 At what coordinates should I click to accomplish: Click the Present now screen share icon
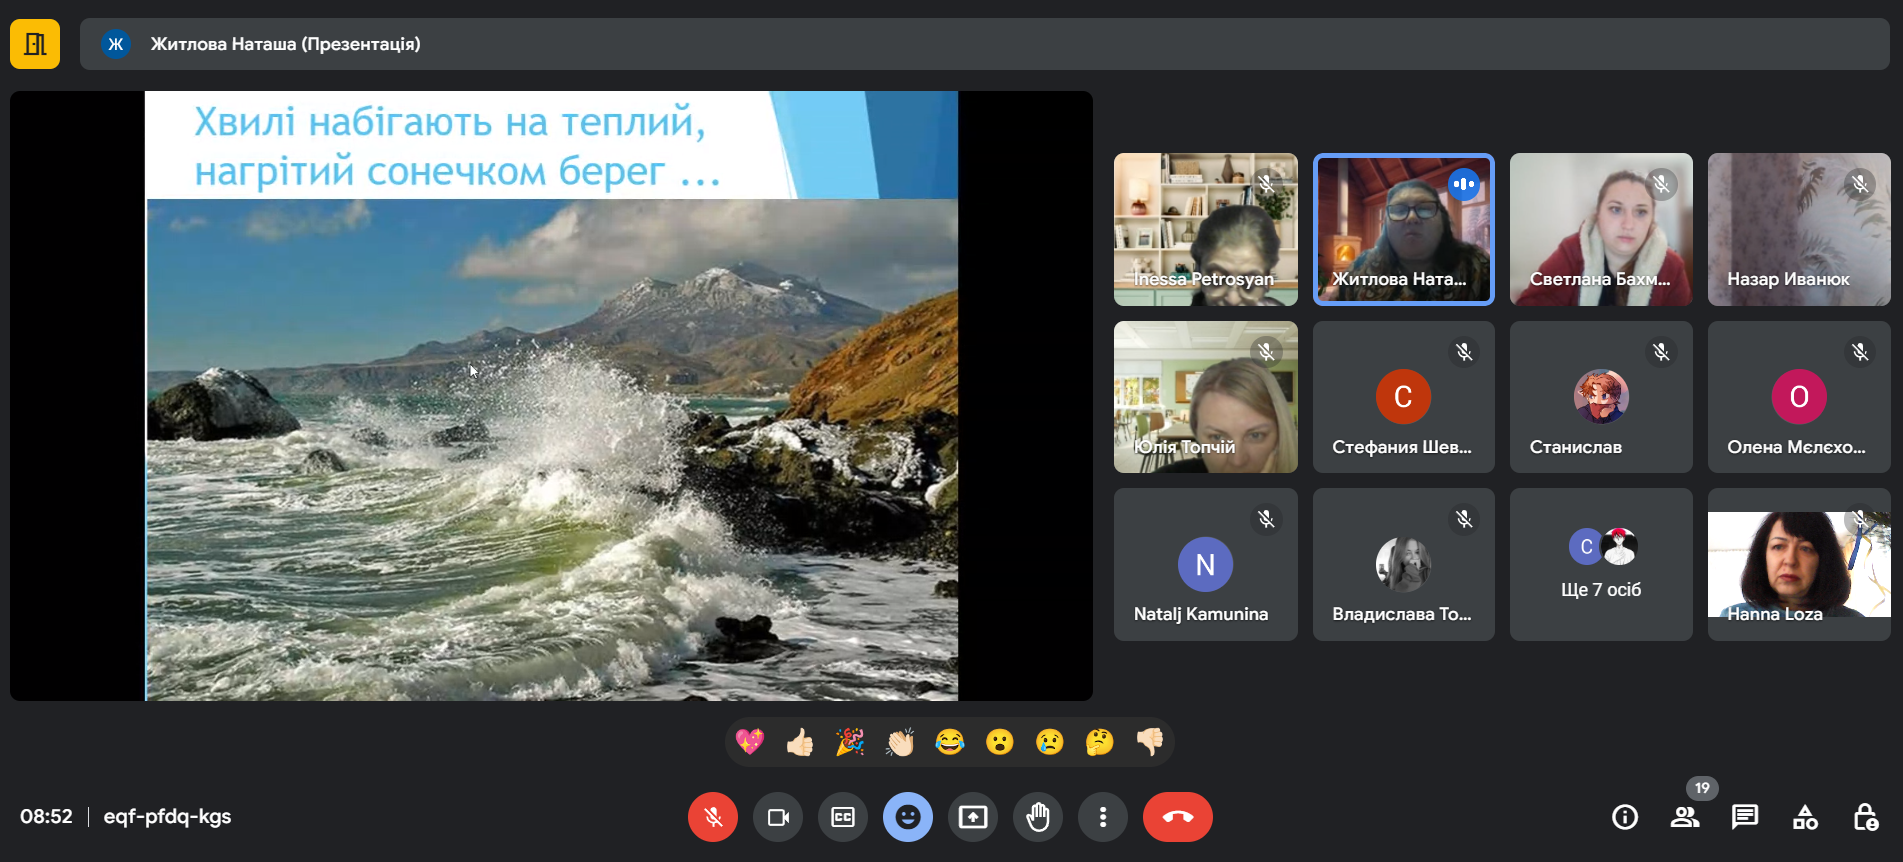pos(973,817)
